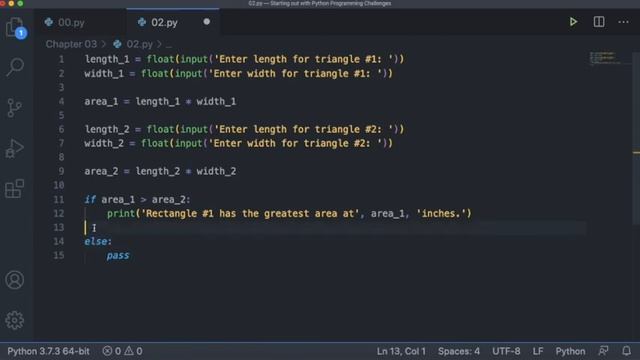Click the 'else:' keyword on line 14
640x360 pixels.
point(98,241)
